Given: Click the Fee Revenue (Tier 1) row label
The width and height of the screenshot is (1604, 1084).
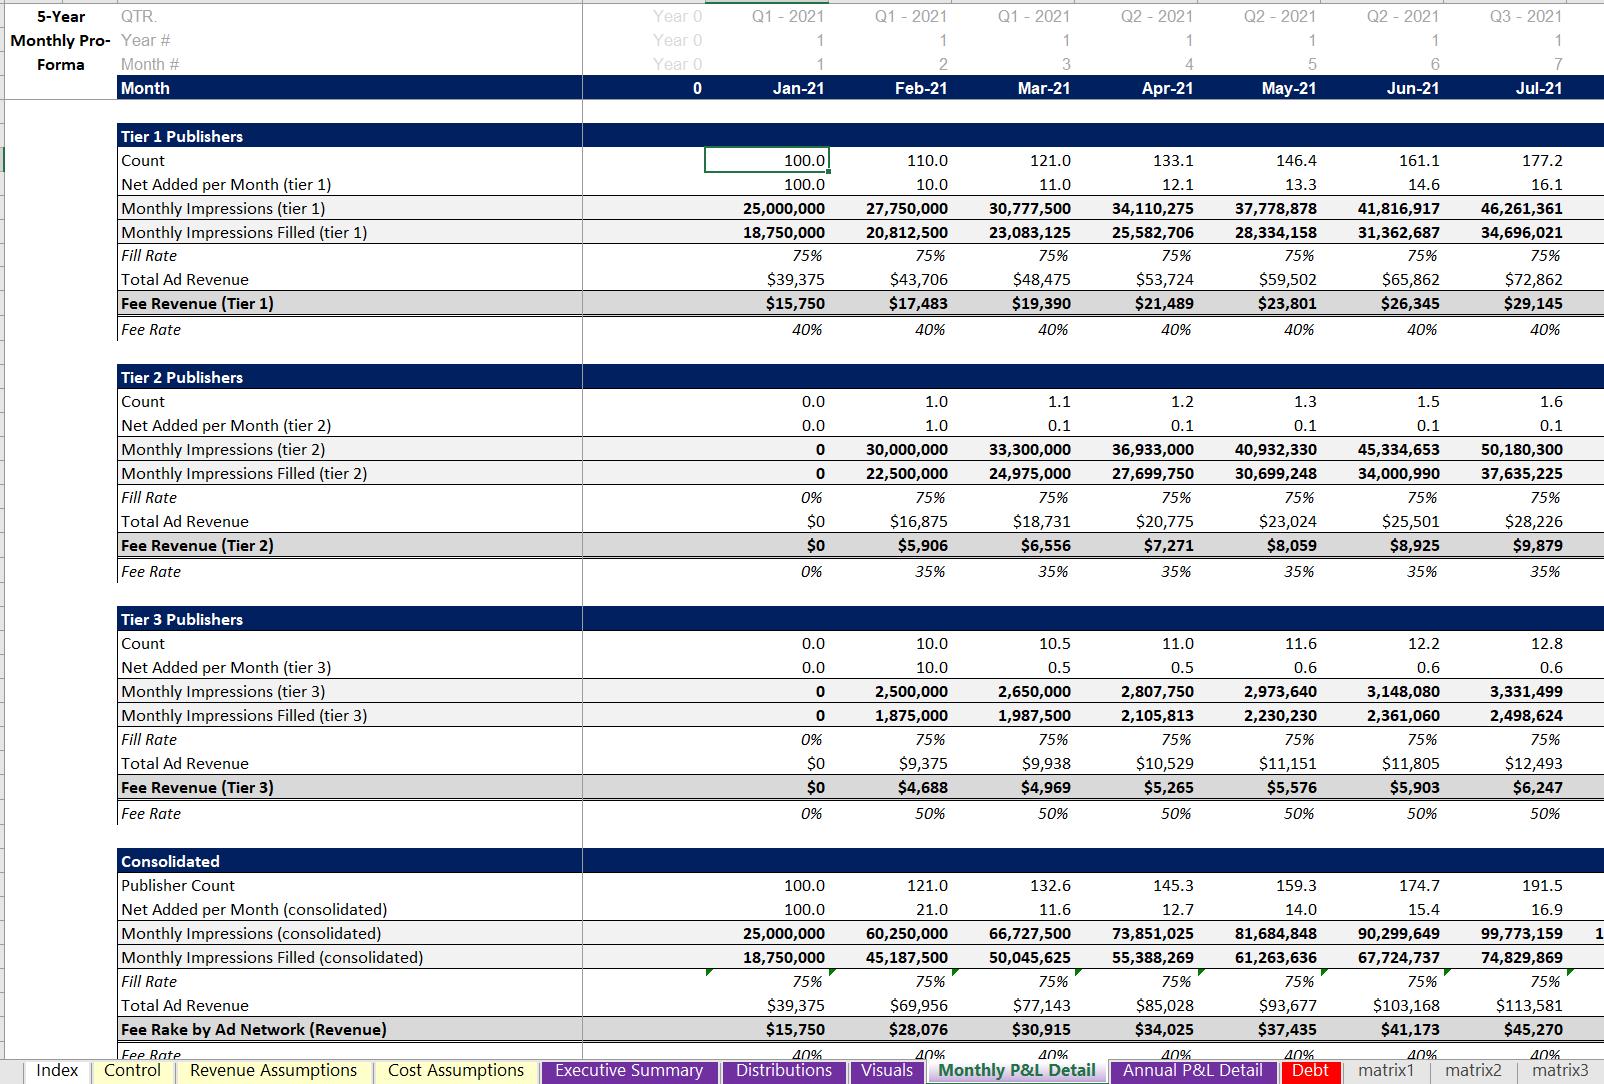Looking at the screenshot, I should coord(197,303).
